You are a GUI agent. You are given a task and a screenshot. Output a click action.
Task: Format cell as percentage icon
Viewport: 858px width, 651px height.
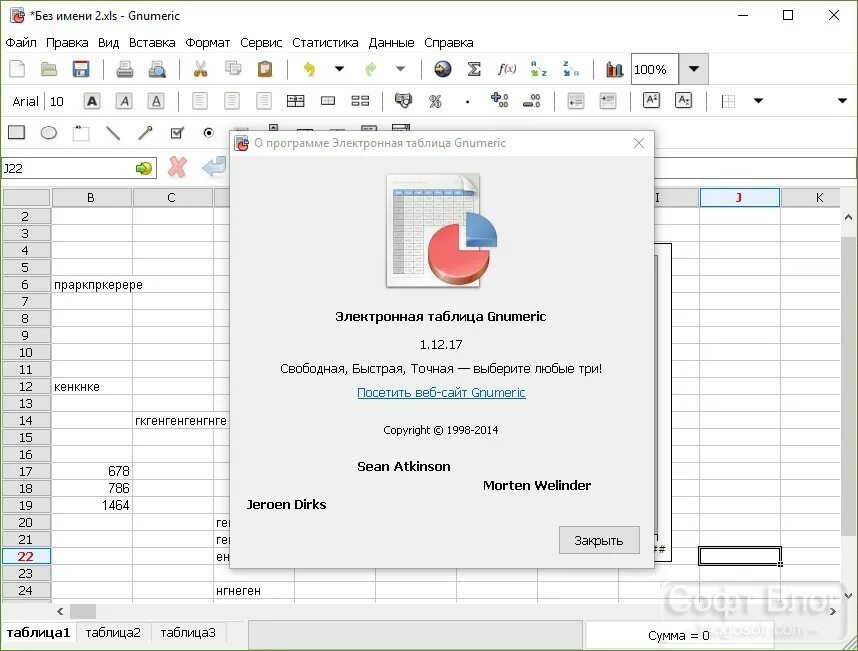pyautogui.click(x=435, y=101)
